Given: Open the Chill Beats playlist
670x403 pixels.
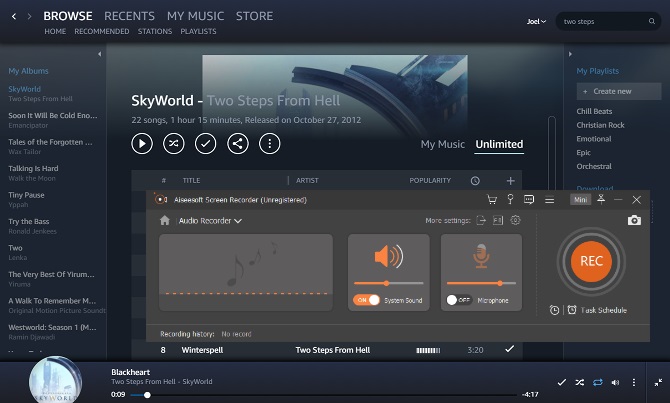Looking at the screenshot, I should click(594, 111).
